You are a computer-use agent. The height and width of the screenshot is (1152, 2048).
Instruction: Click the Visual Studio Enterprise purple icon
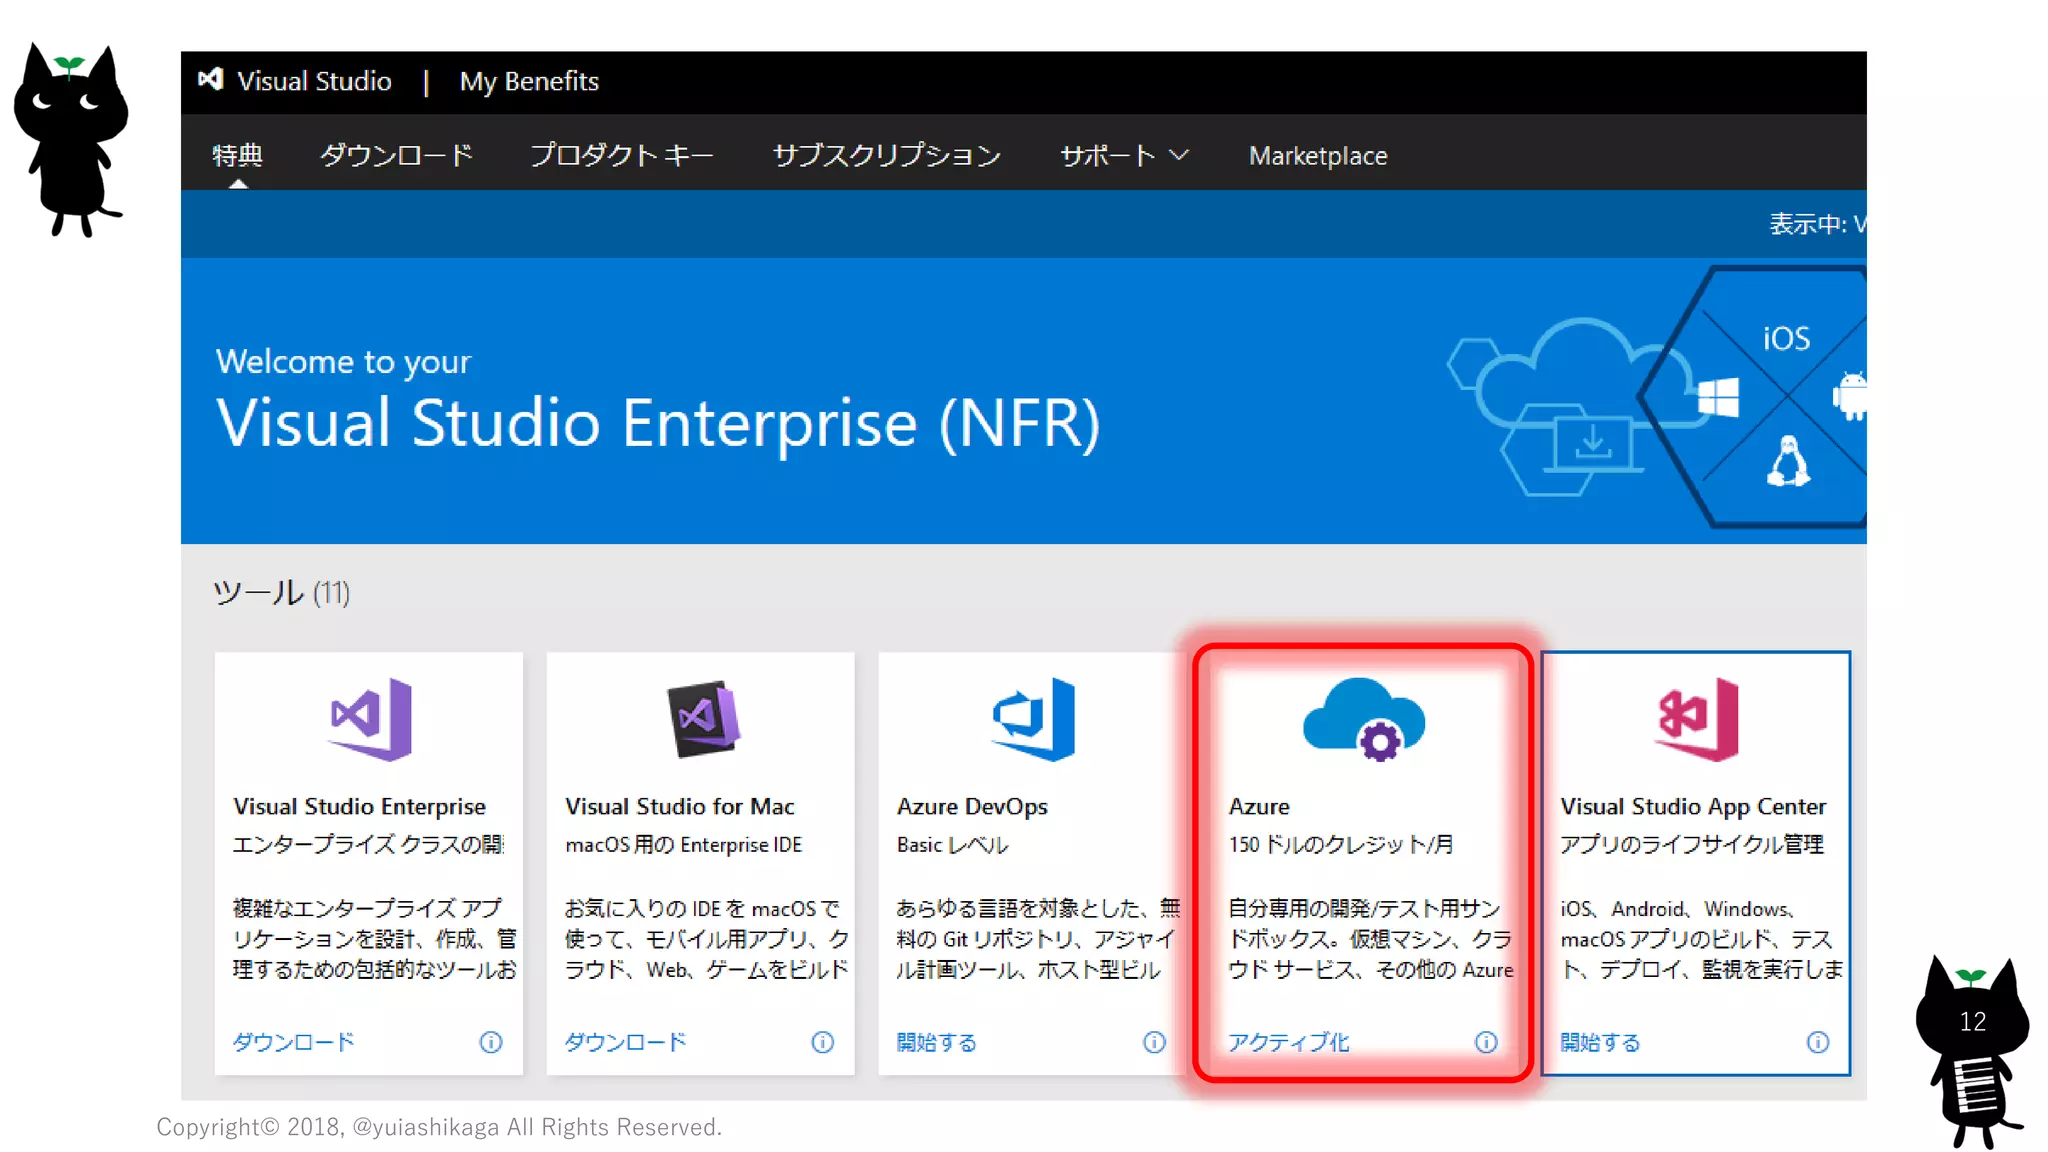tap(370, 719)
